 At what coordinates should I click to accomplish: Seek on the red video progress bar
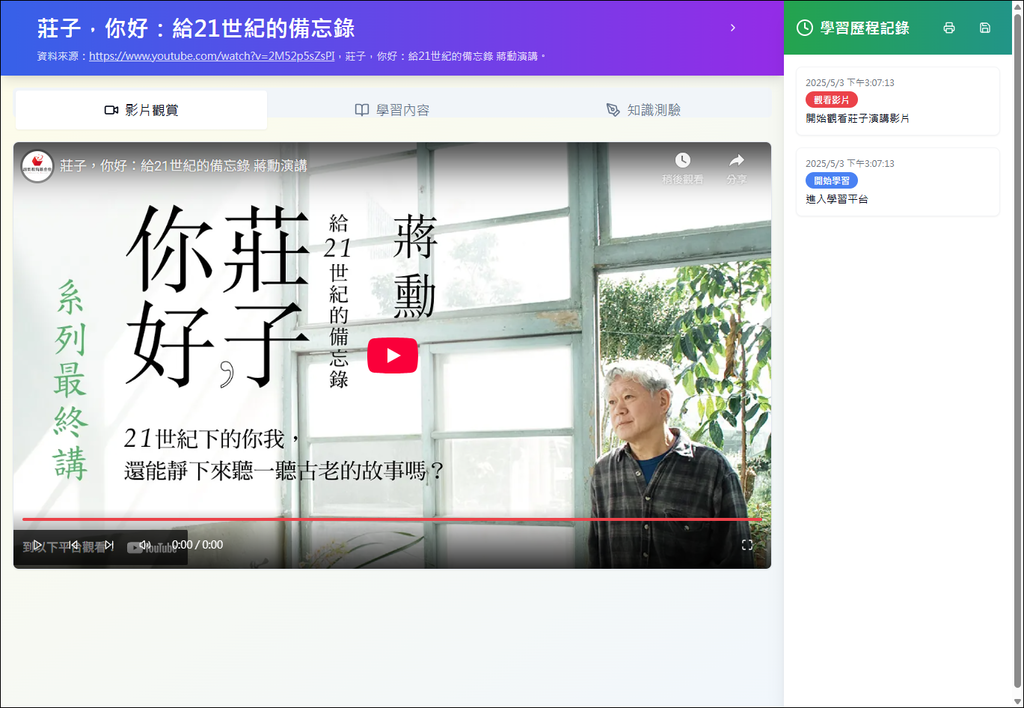pos(392,519)
